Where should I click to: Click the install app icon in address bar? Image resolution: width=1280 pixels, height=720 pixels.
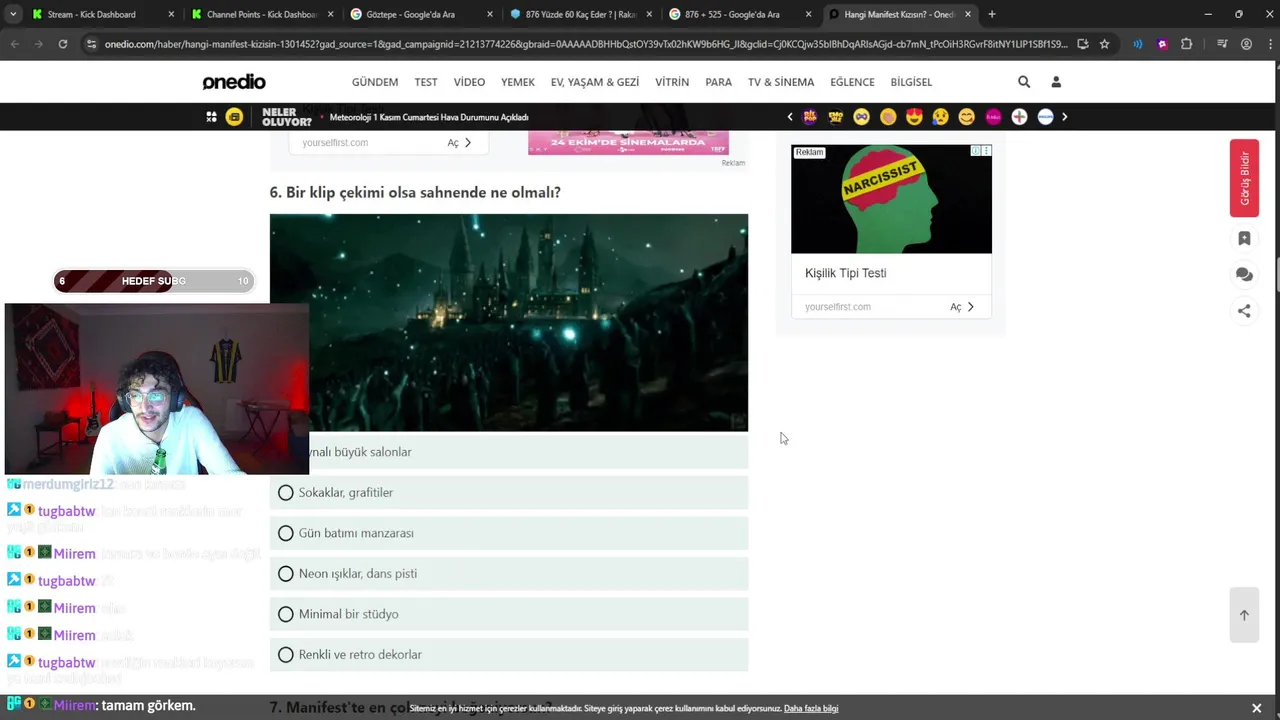click(x=1082, y=44)
